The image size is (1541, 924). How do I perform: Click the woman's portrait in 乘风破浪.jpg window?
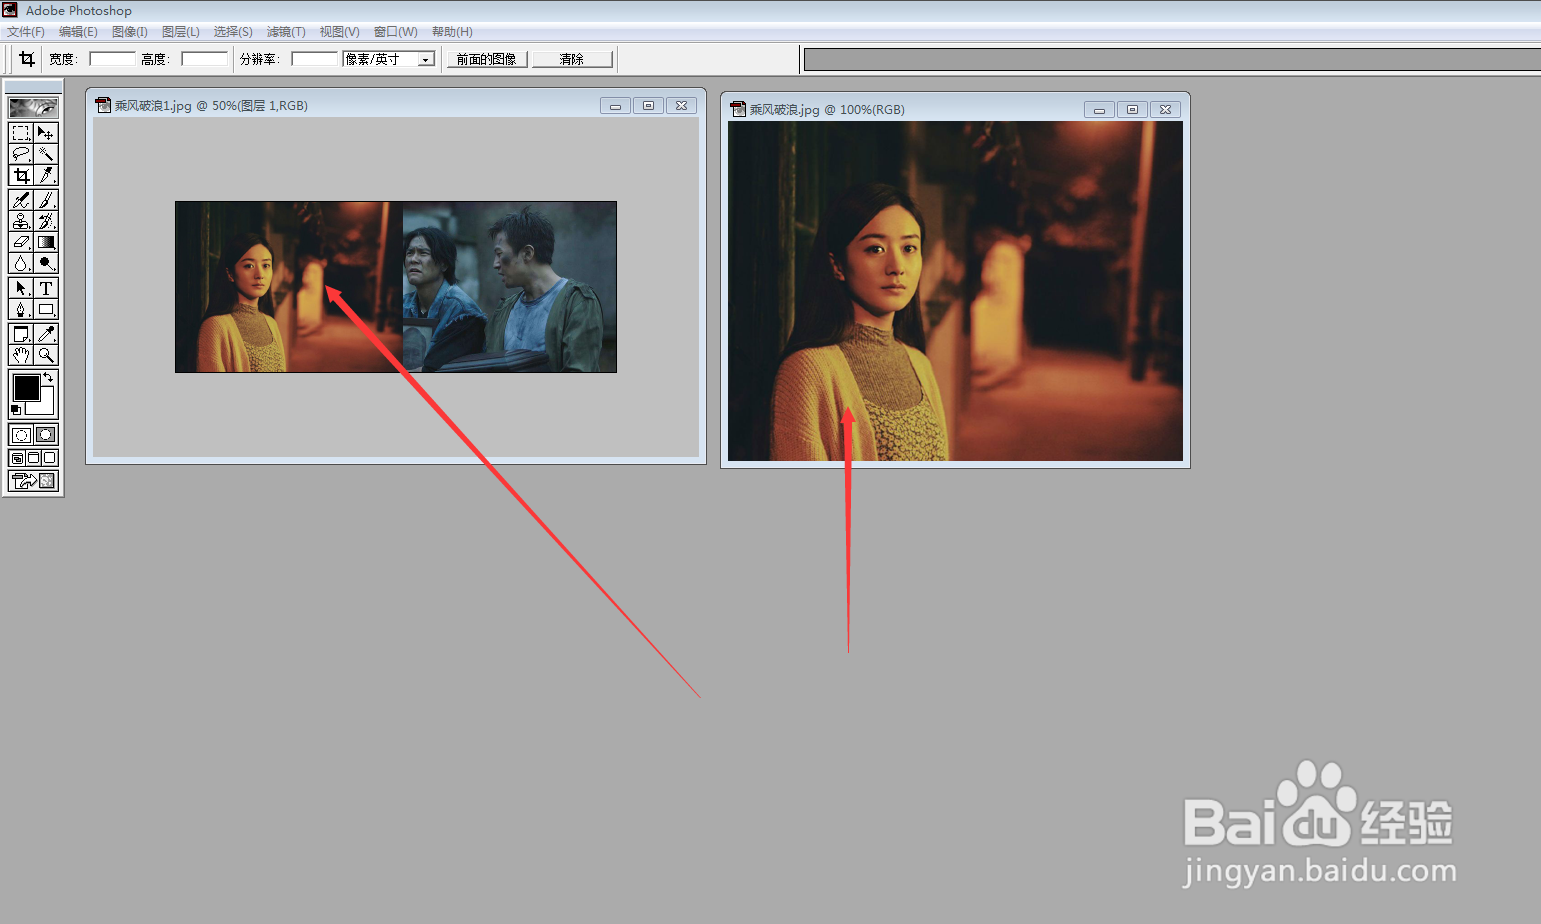[955, 291]
